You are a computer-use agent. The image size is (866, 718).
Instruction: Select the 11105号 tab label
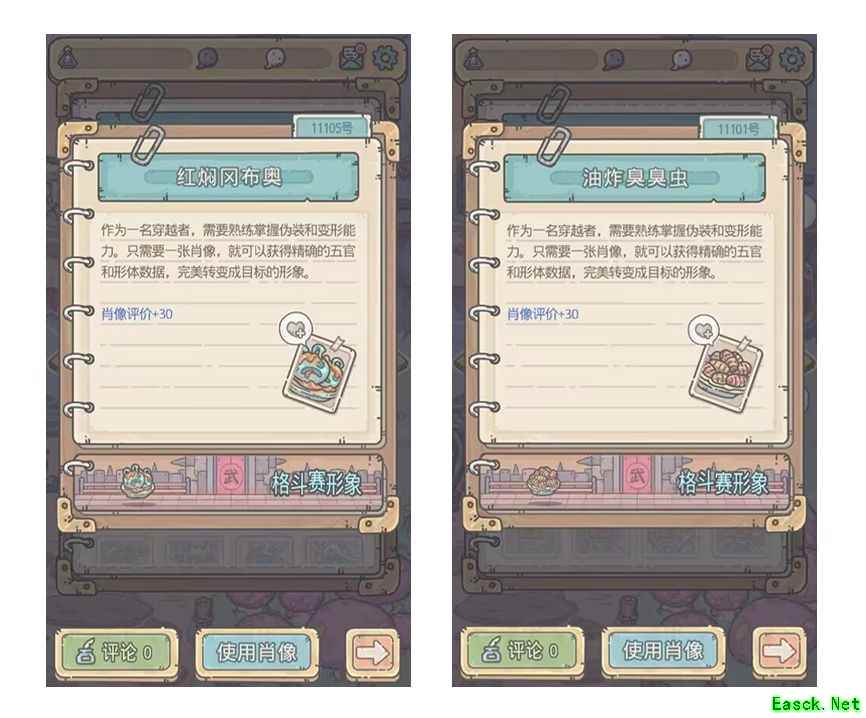(331, 128)
